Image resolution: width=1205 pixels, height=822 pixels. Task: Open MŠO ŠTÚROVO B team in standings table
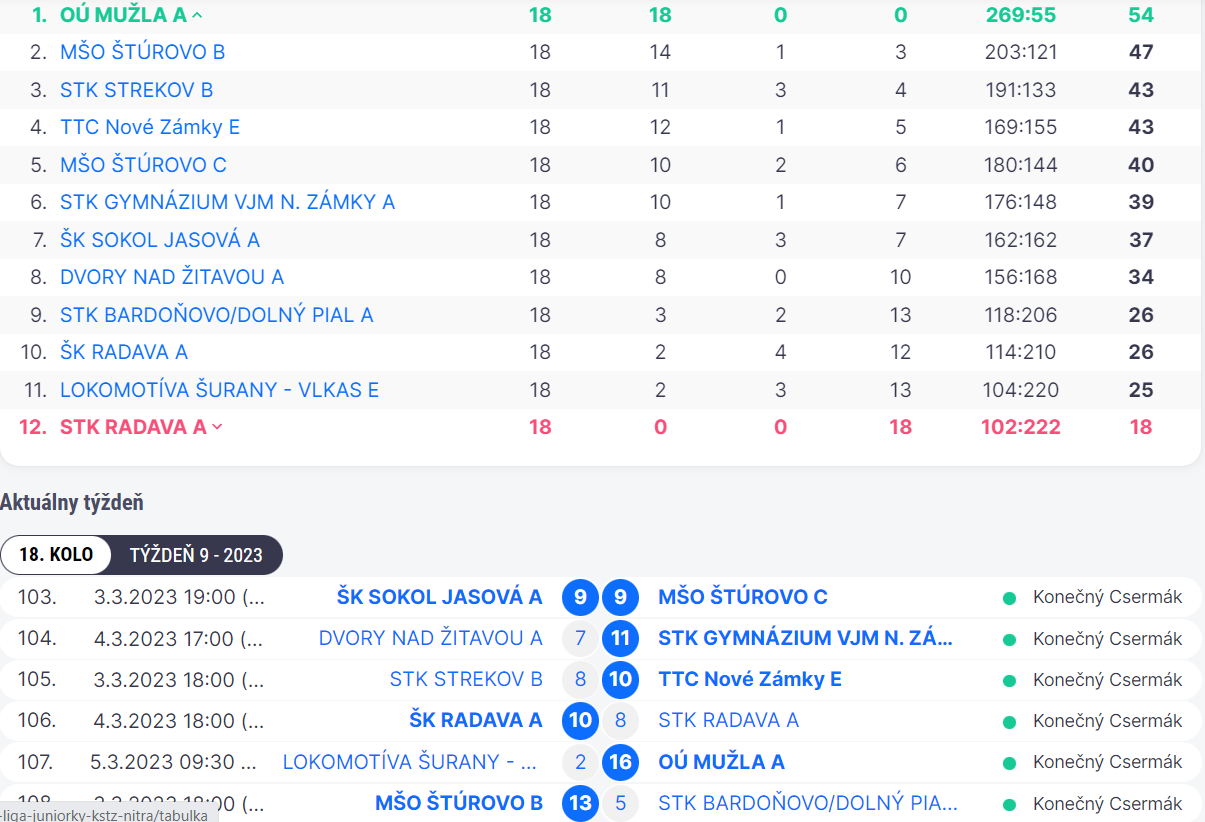point(143,52)
